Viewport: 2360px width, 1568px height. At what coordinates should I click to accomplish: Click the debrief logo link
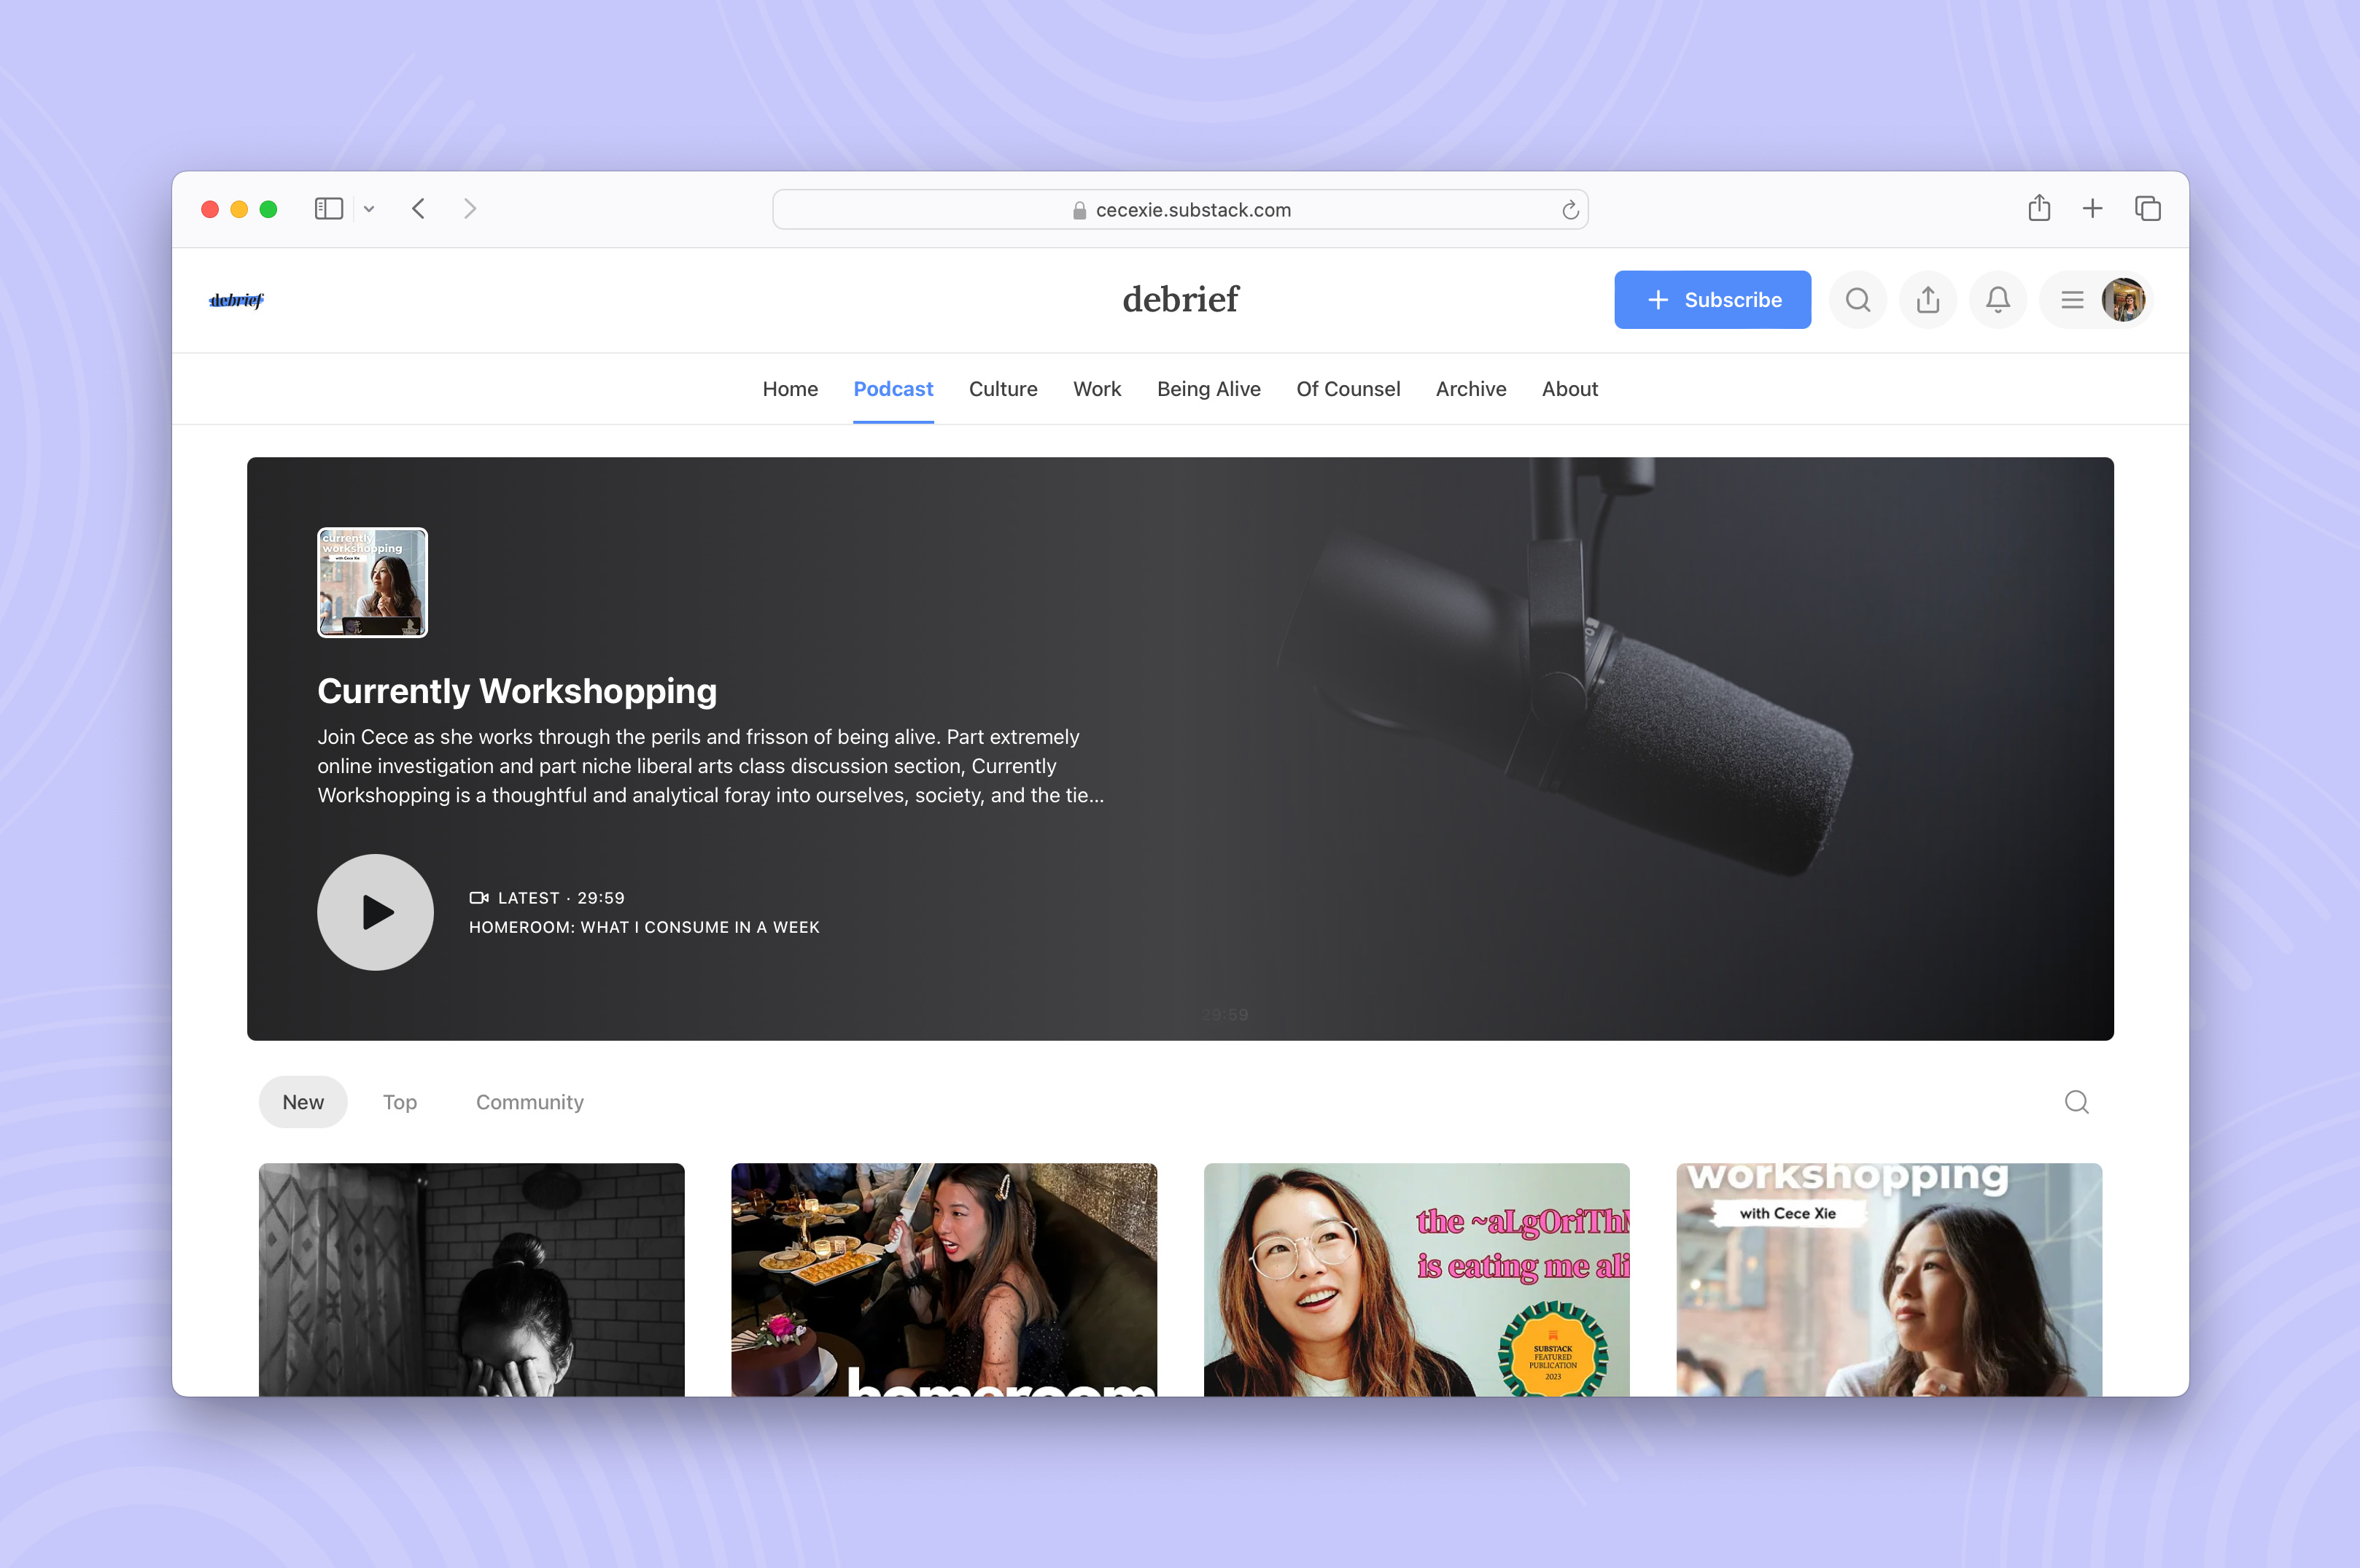pyautogui.click(x=236, y=299)
